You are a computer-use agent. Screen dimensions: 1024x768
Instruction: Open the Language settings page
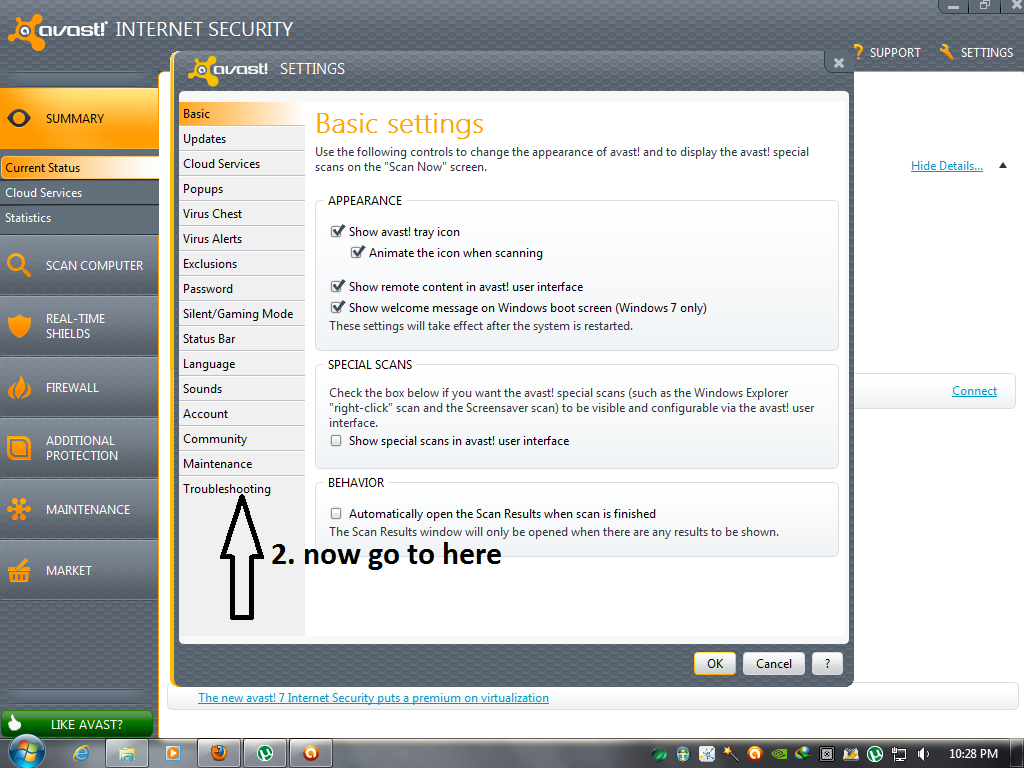point(242,364)
